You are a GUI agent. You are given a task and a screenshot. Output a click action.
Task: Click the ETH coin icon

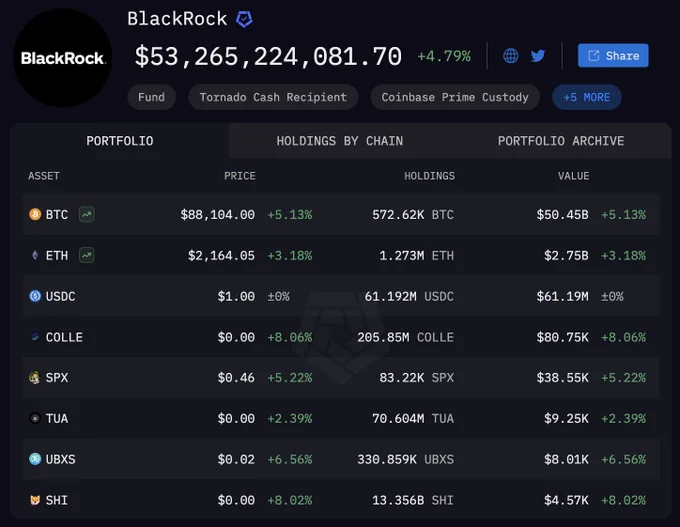35,255
